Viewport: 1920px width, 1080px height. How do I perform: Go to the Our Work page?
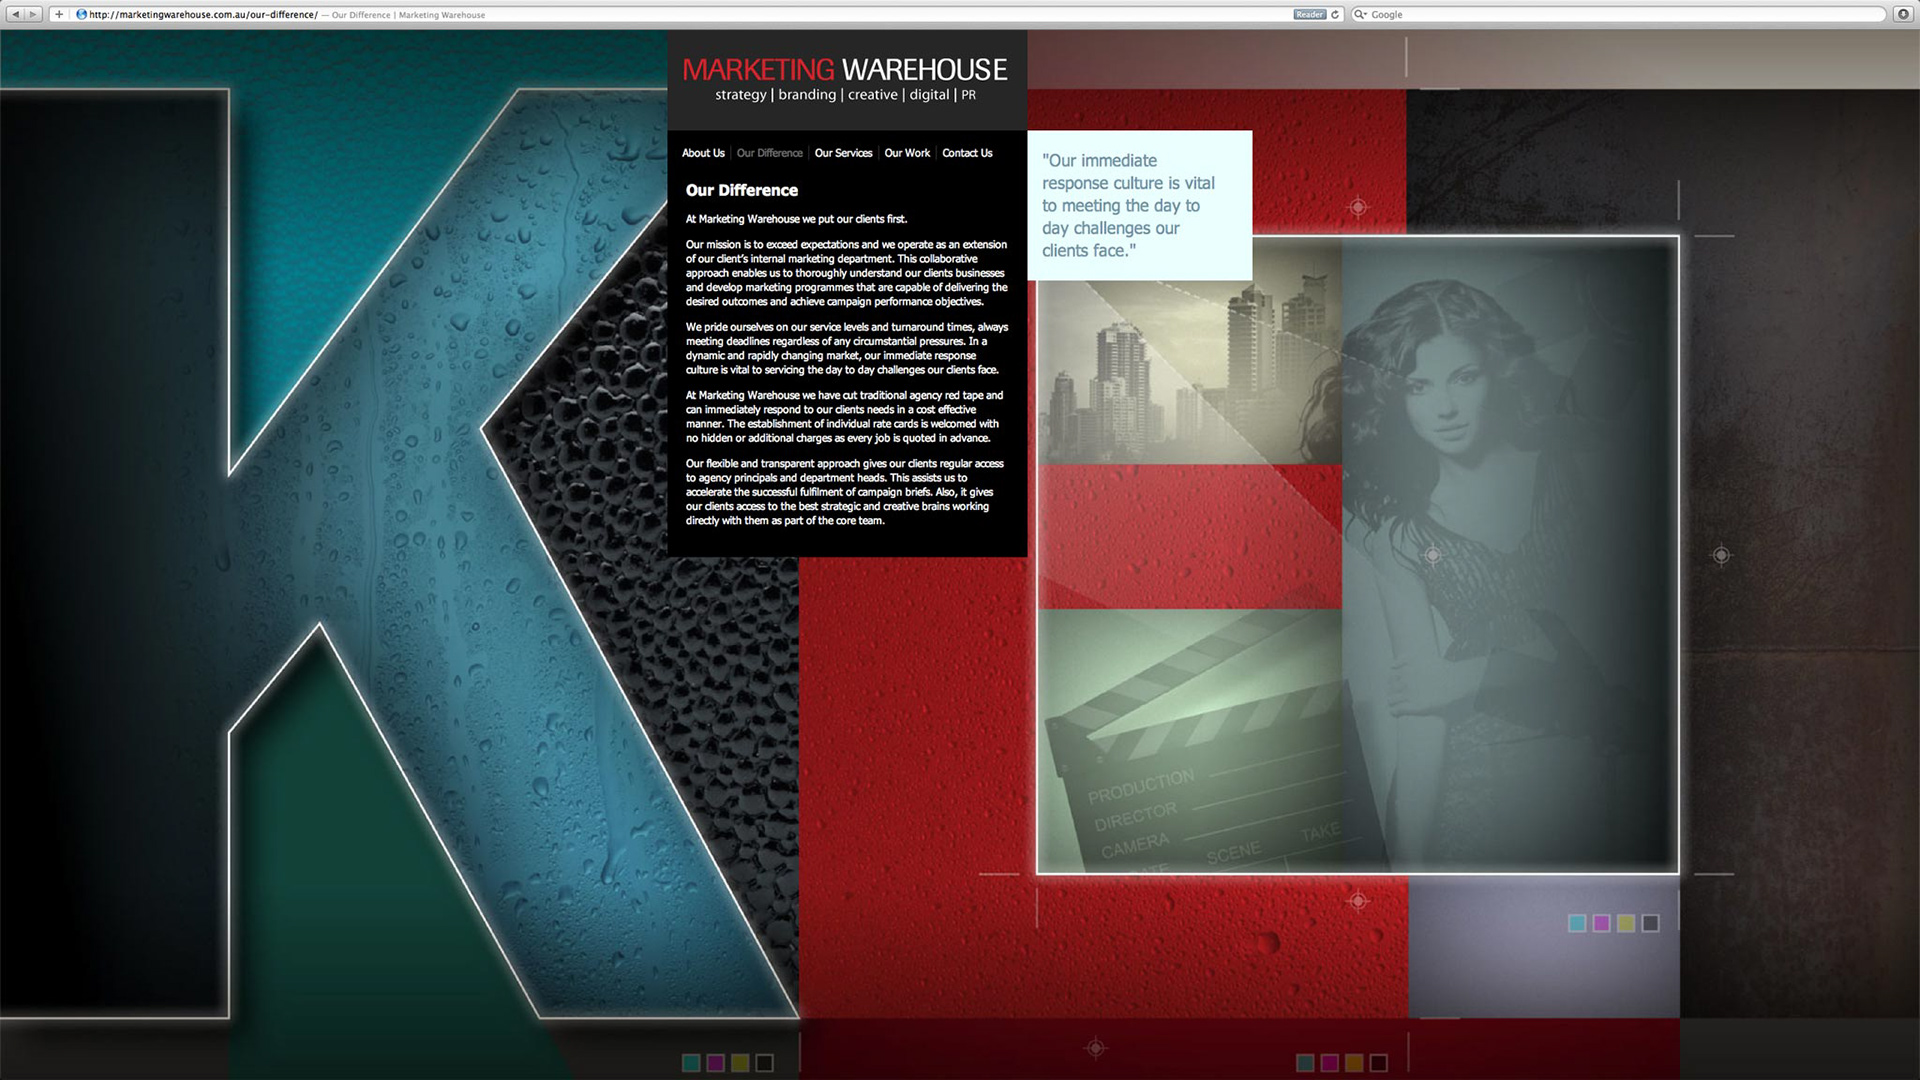coord(907,153)
